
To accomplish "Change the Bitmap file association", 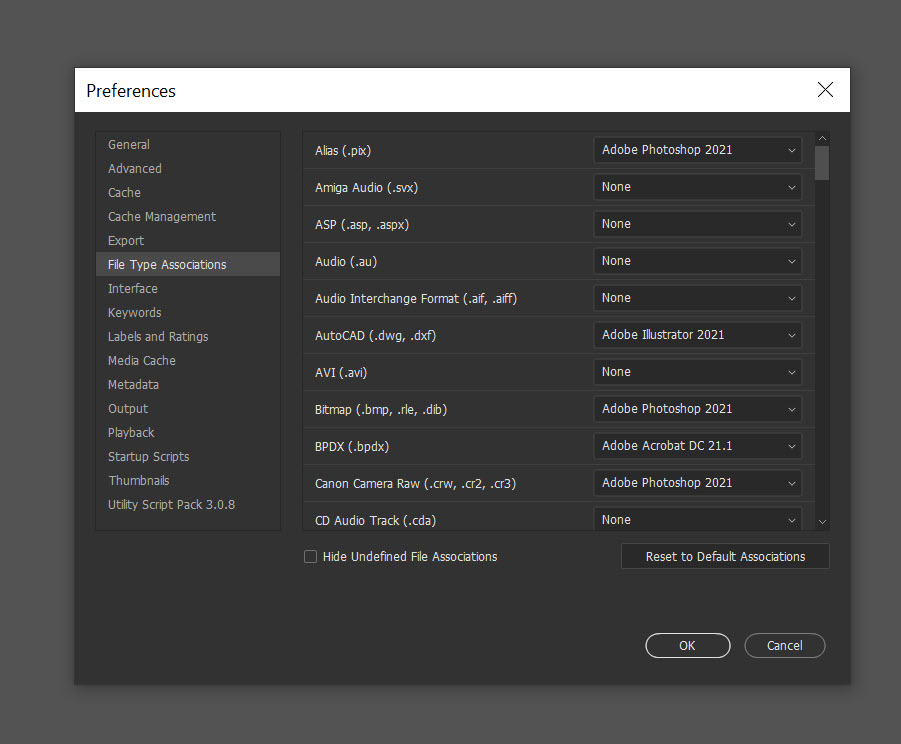I will pyautogui.click(x=697, y=408).
